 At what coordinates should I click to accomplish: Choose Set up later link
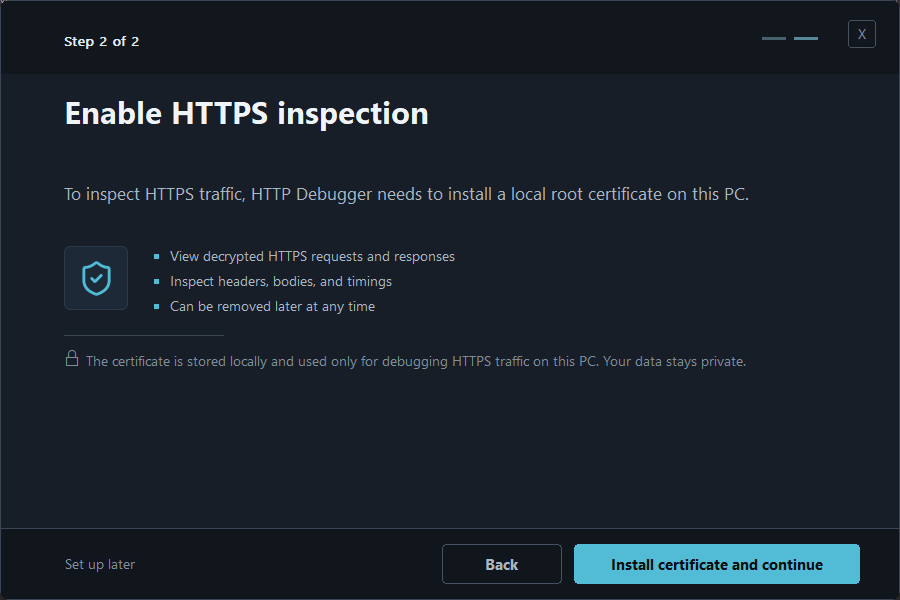coord(100,564)
